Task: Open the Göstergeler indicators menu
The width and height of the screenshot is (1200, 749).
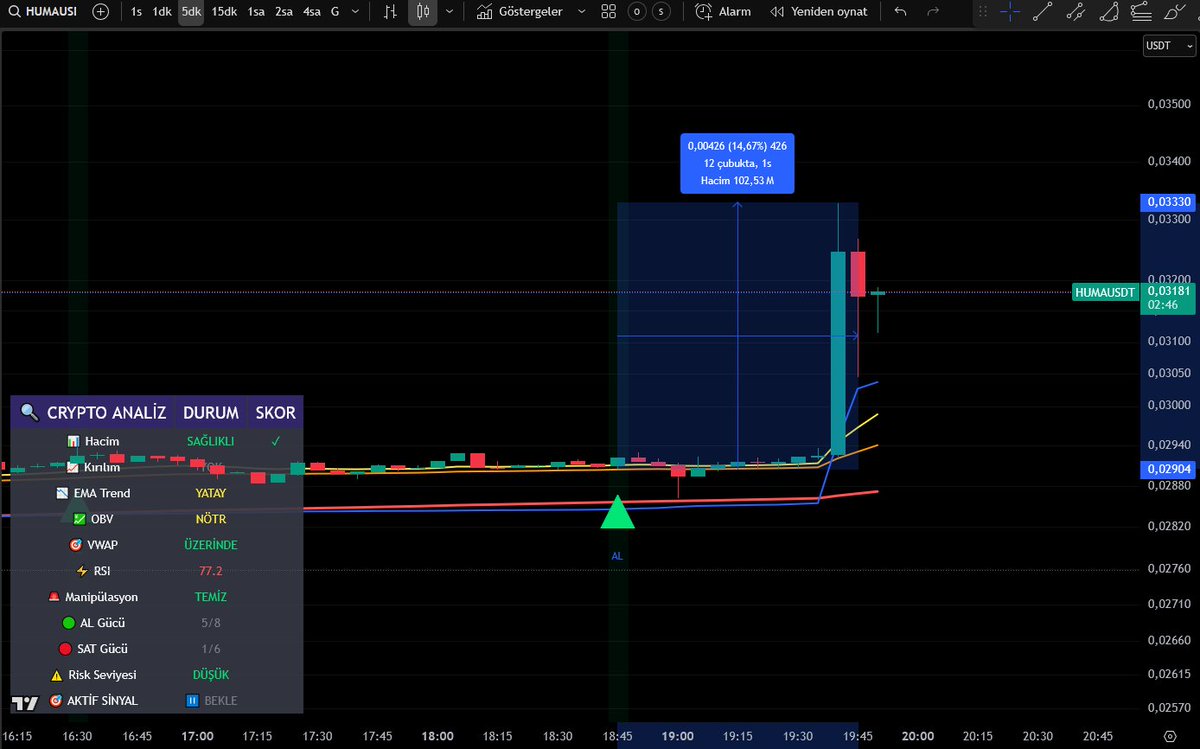Action: click(519, 12)
